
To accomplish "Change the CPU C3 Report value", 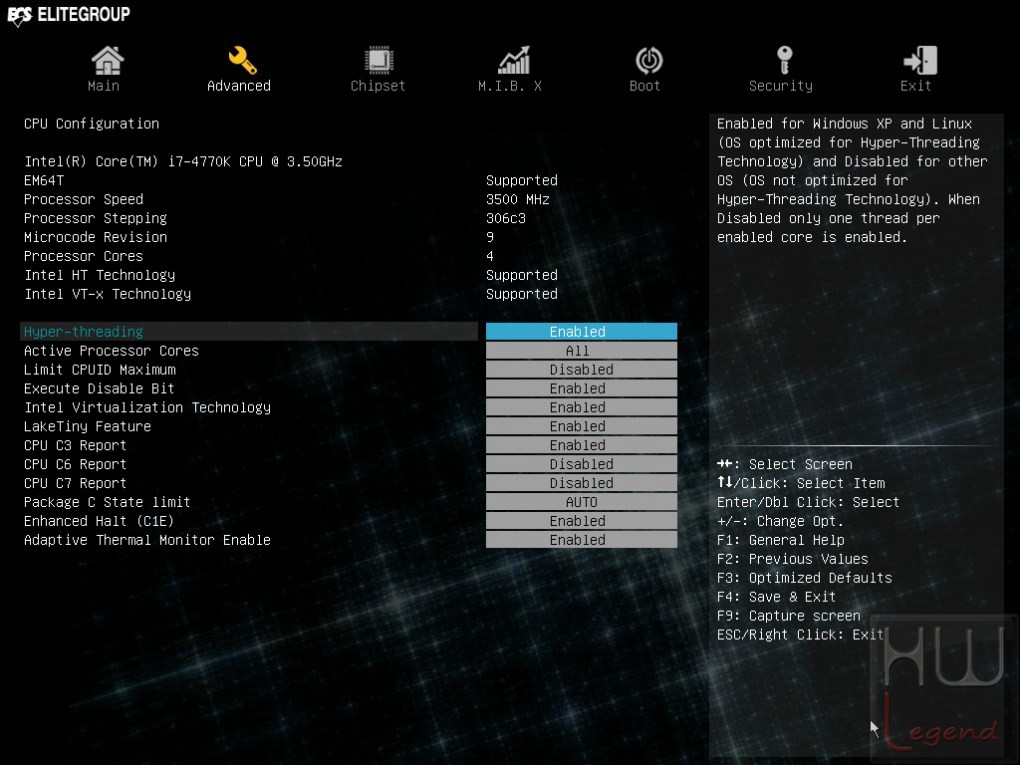I will [581, 445].
